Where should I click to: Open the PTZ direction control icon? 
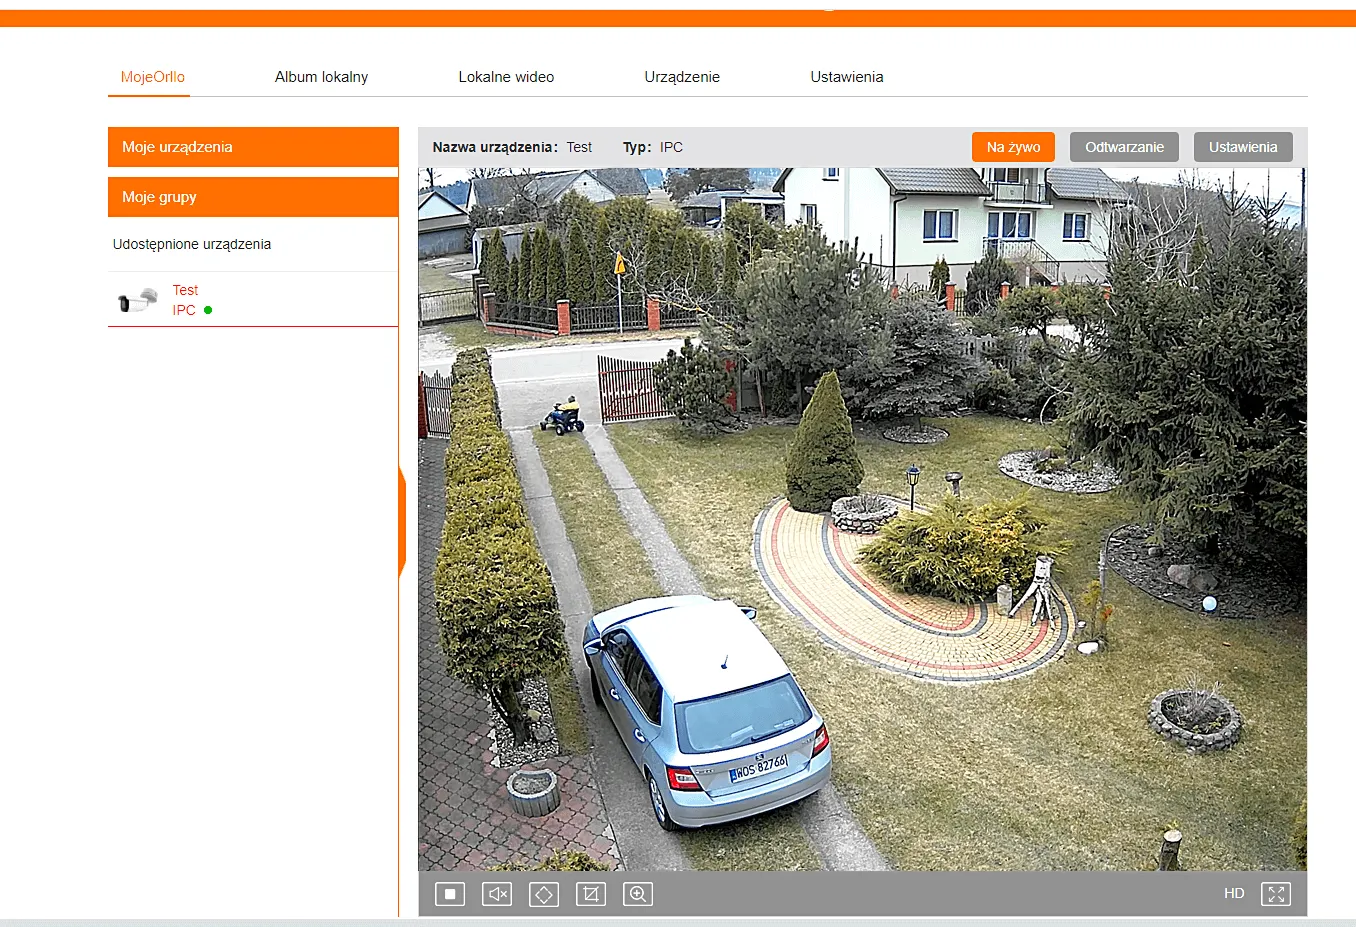click(x=544, y=894)
